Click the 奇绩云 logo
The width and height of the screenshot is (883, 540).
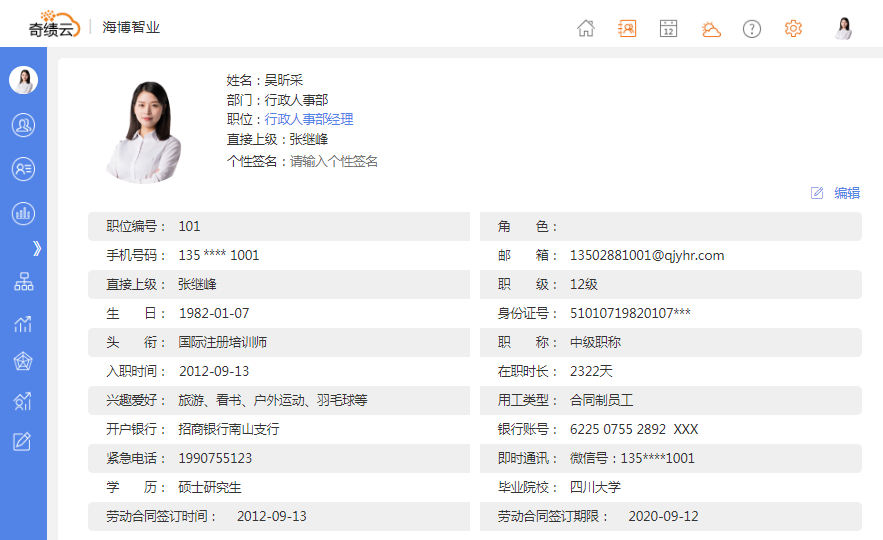[x=54, y=26]
